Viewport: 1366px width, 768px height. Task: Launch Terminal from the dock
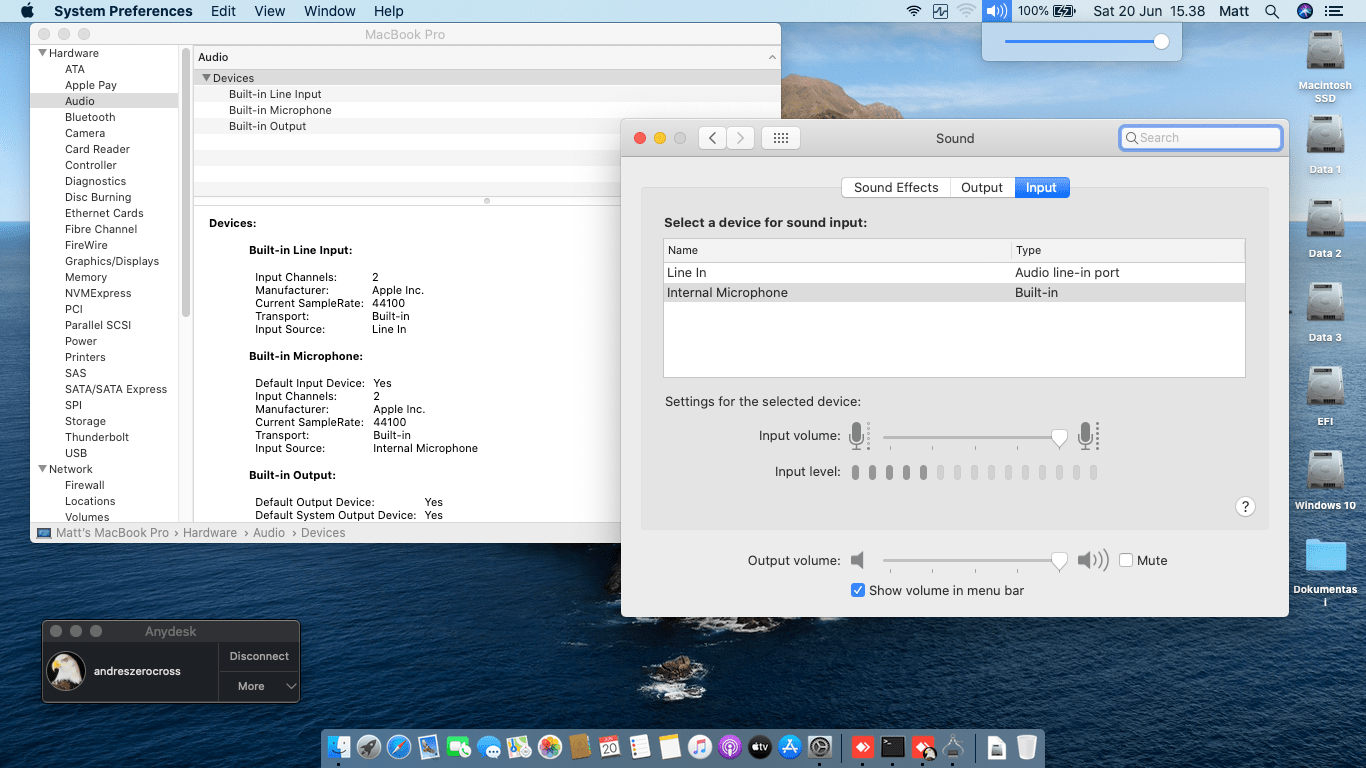(893, 747)
